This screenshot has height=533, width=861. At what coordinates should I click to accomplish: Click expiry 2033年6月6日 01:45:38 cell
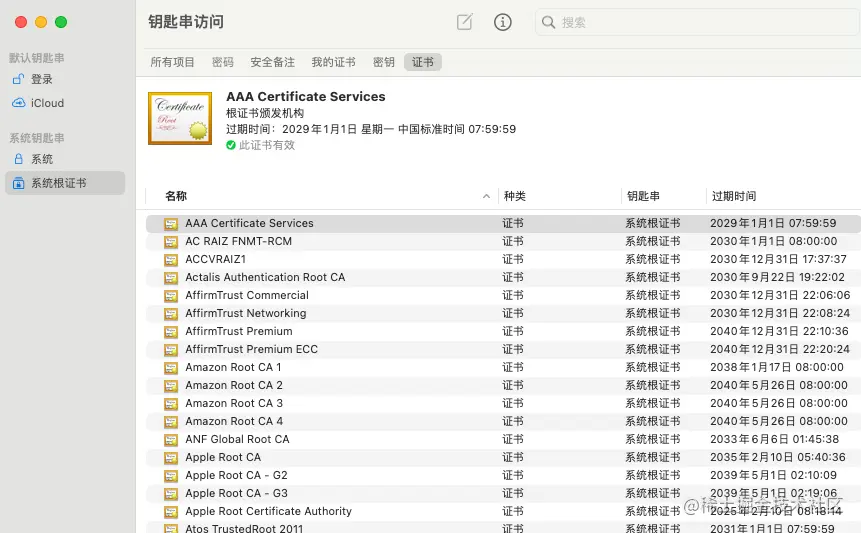click(774, 439)
